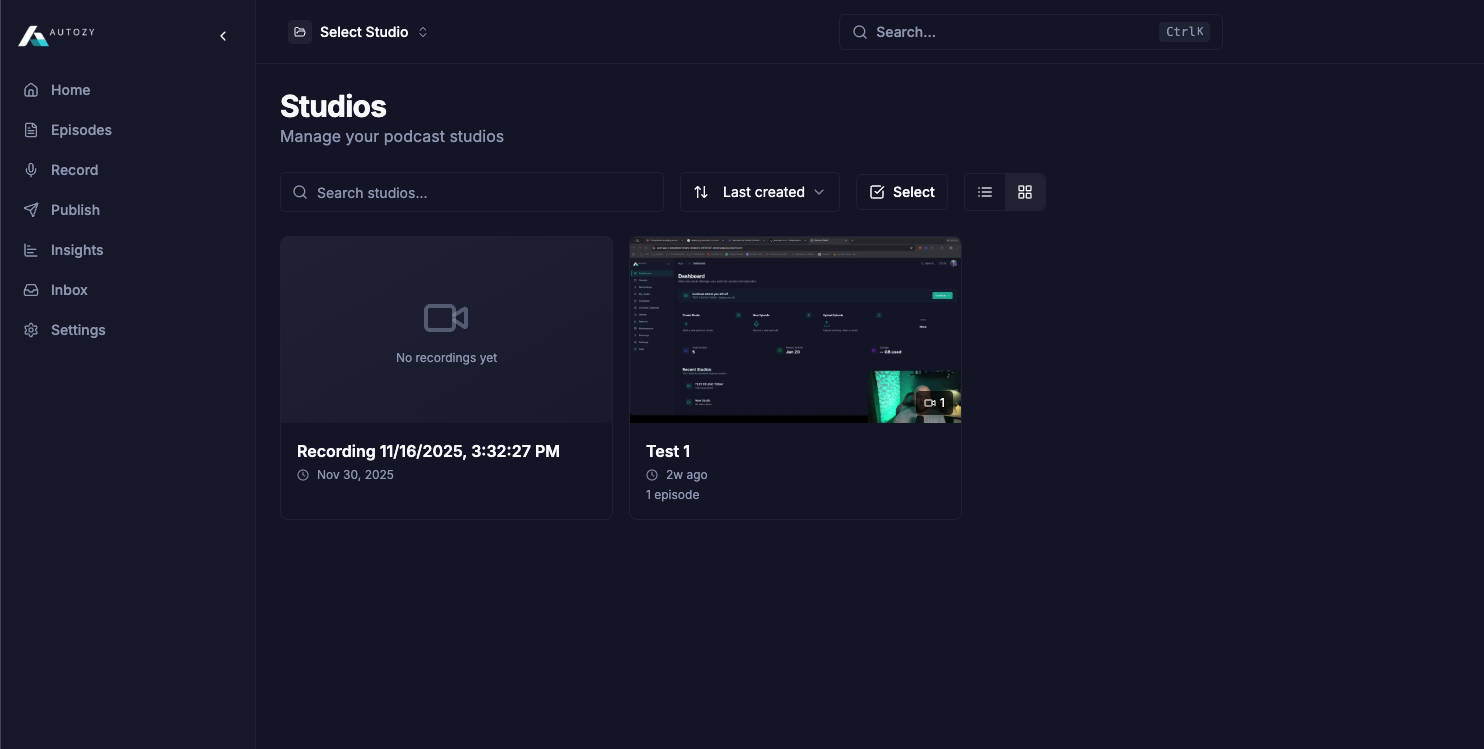The width and height of the screenshot is (1484, 749).
Task: Switch studios view to list layout
Action: click(985, 192)
